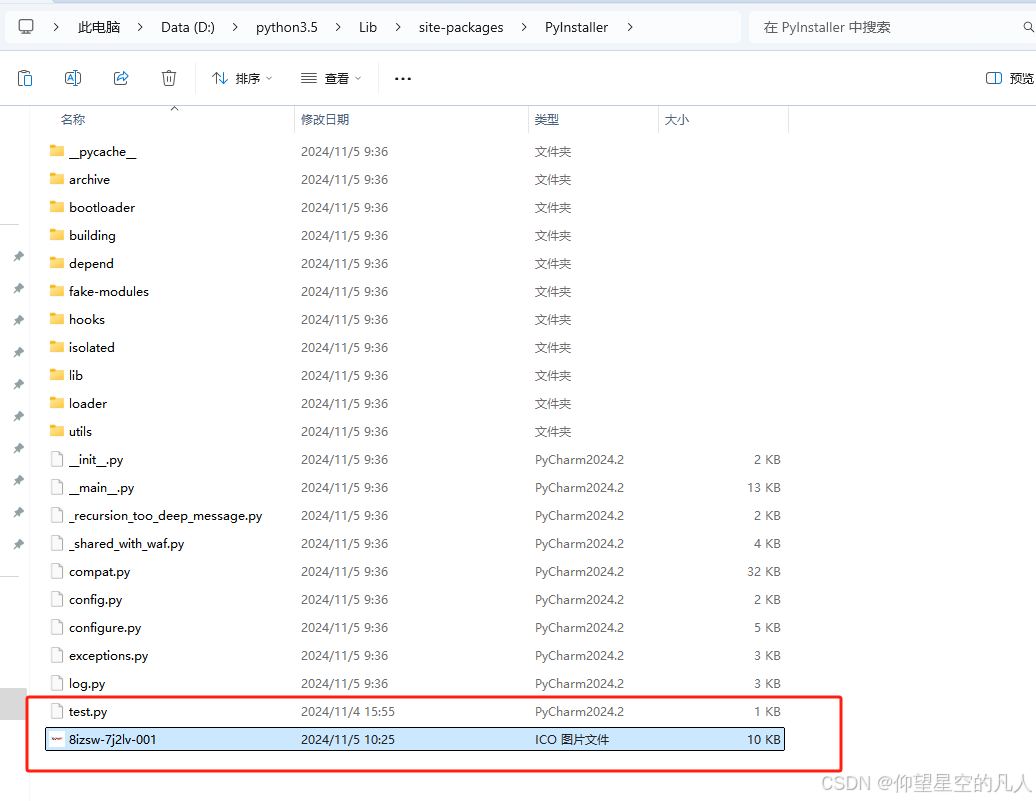
Task: Select file configure.py
Action: pos(105,627)
